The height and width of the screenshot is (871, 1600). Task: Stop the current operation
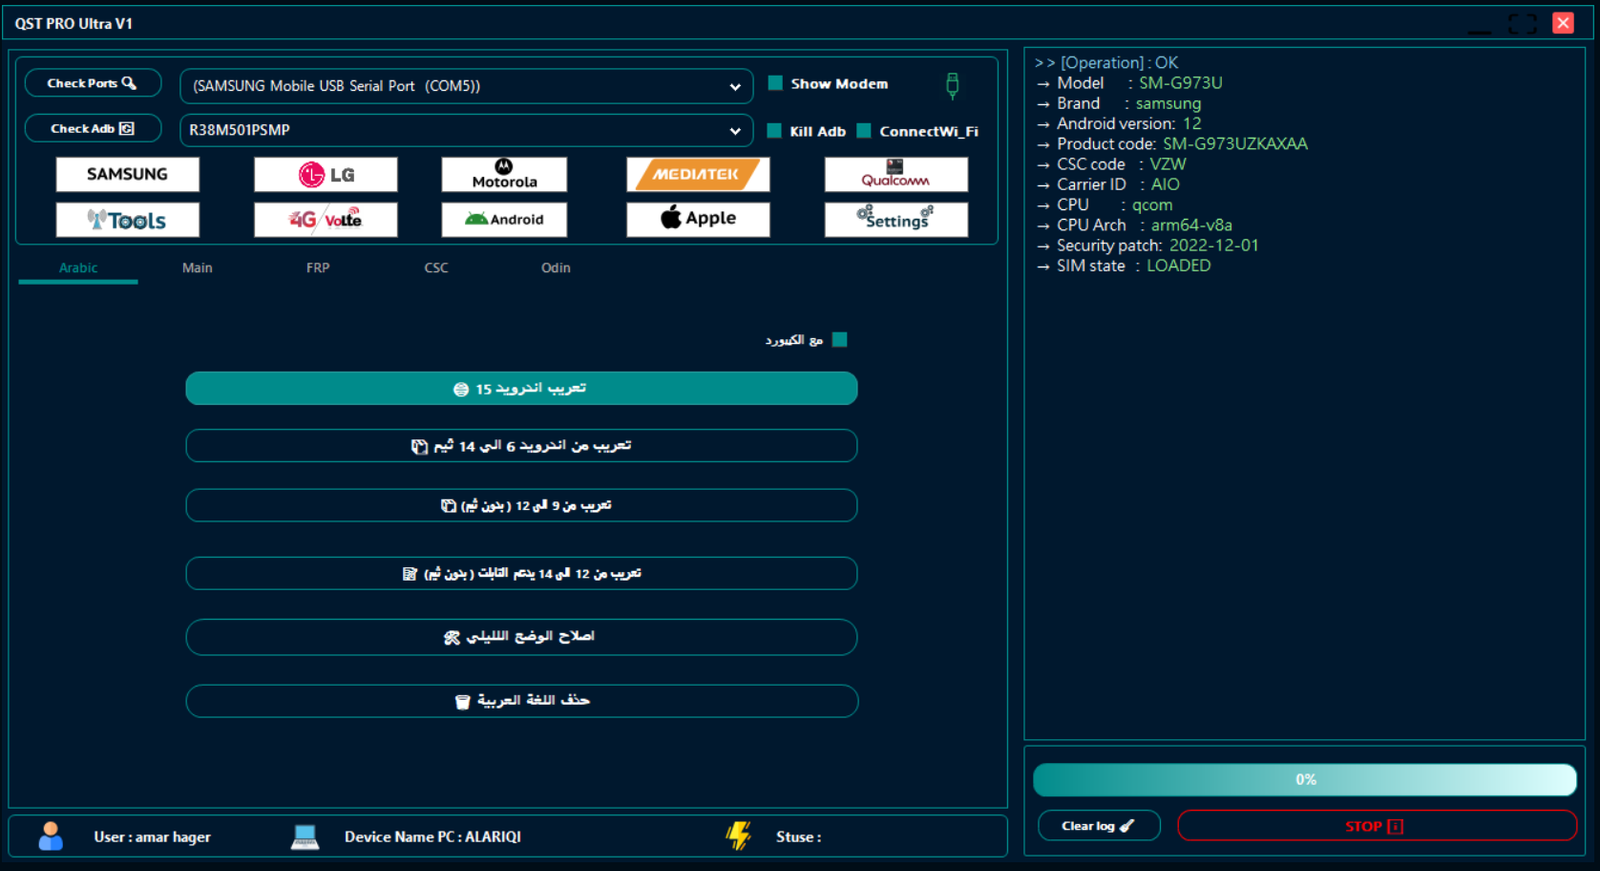coord(1377,826)
